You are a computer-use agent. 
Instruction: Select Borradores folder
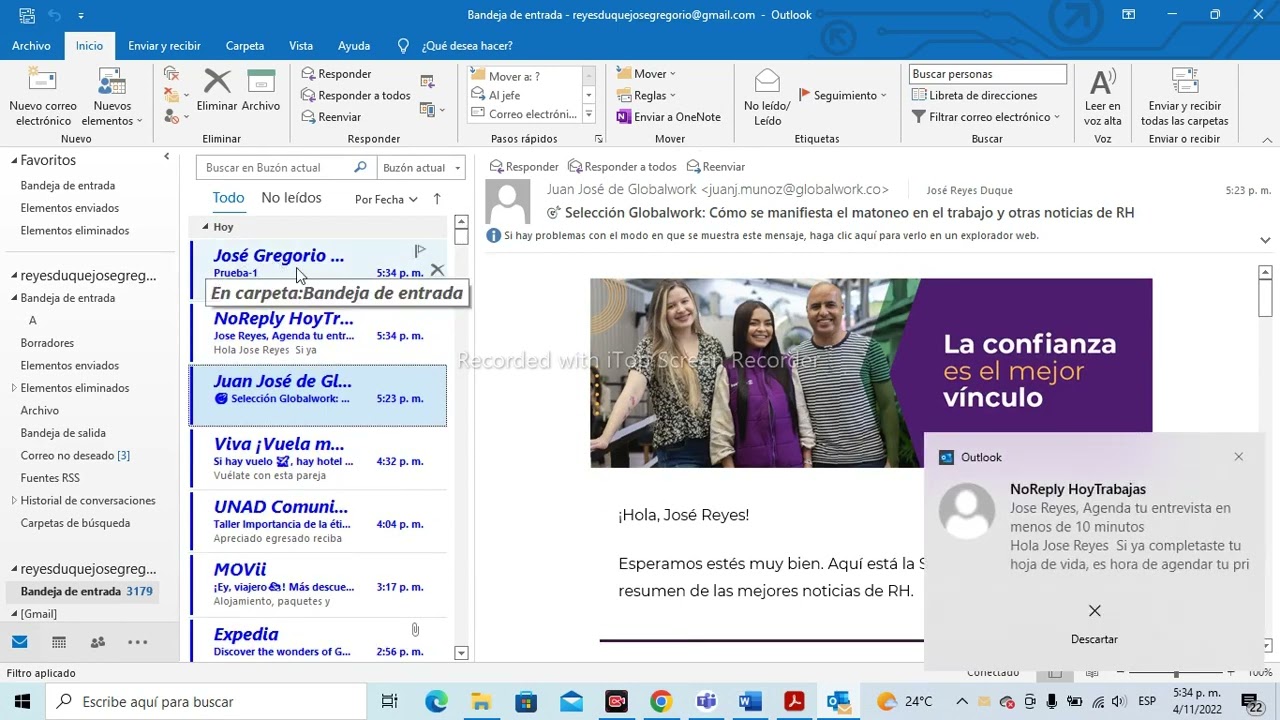click(47, 343)
